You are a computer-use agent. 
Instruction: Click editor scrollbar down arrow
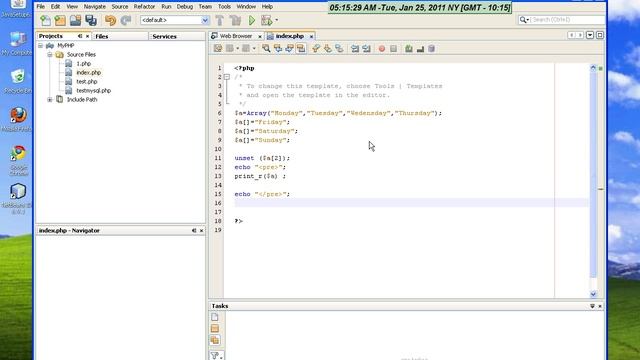(x=593, y=294)
